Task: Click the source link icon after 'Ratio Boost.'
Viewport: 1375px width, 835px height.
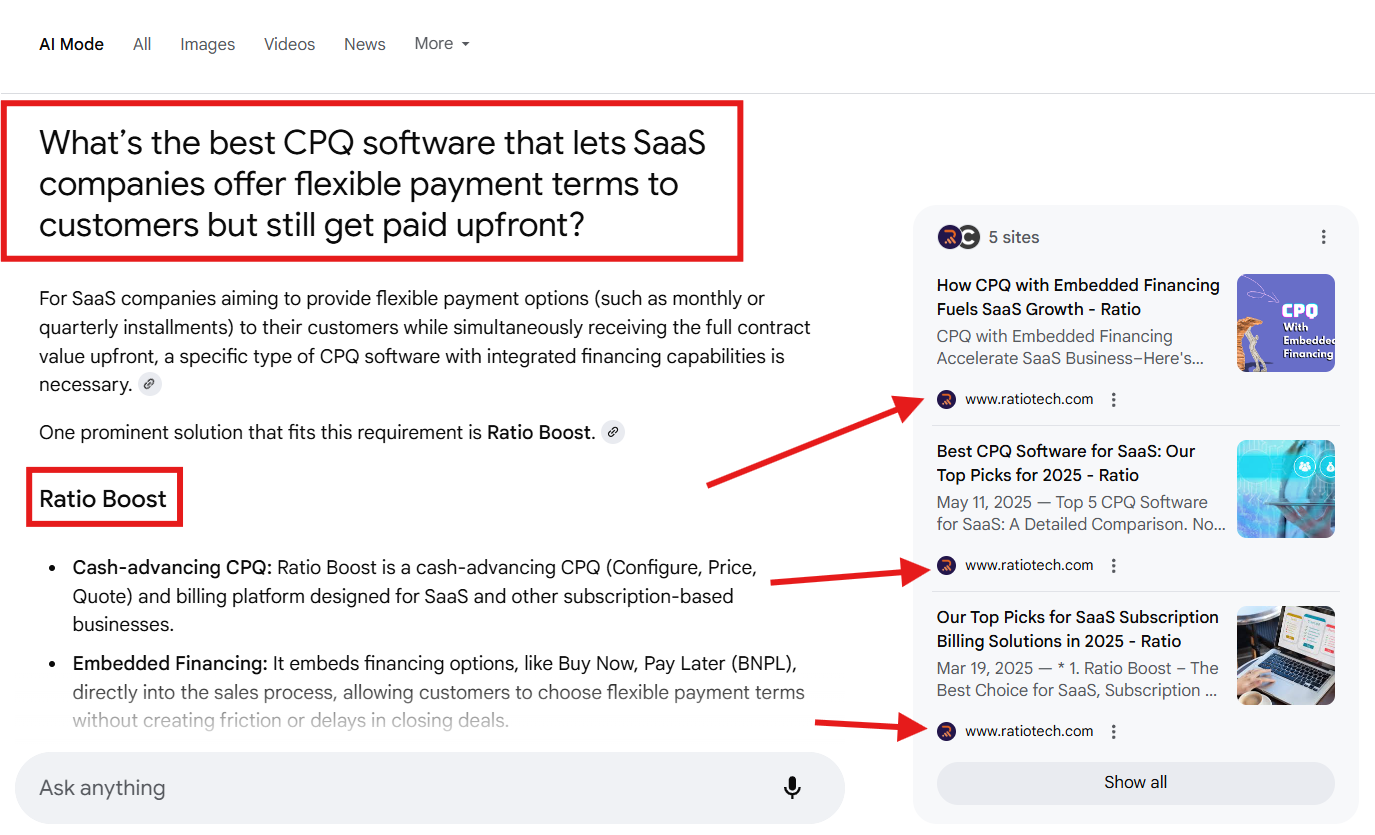Action: coord(613,432)
